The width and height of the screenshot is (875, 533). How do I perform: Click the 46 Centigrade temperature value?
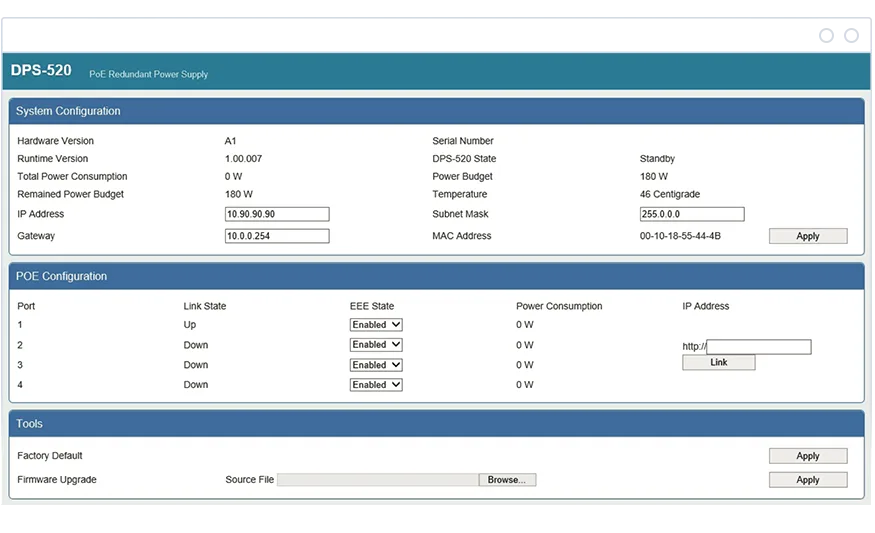pos(670,194)
